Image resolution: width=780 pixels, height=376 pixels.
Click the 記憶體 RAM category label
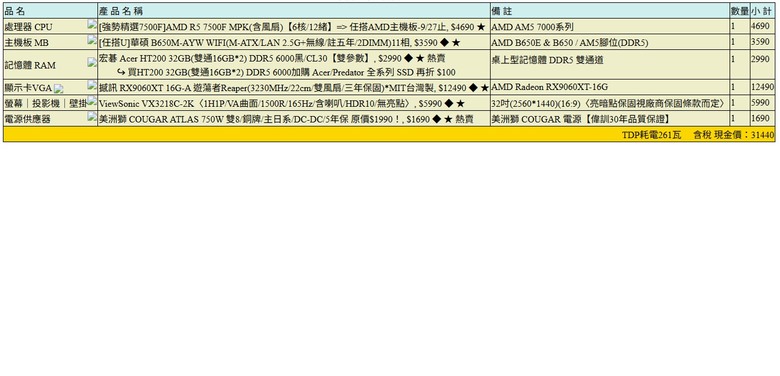tap(30, 65)
